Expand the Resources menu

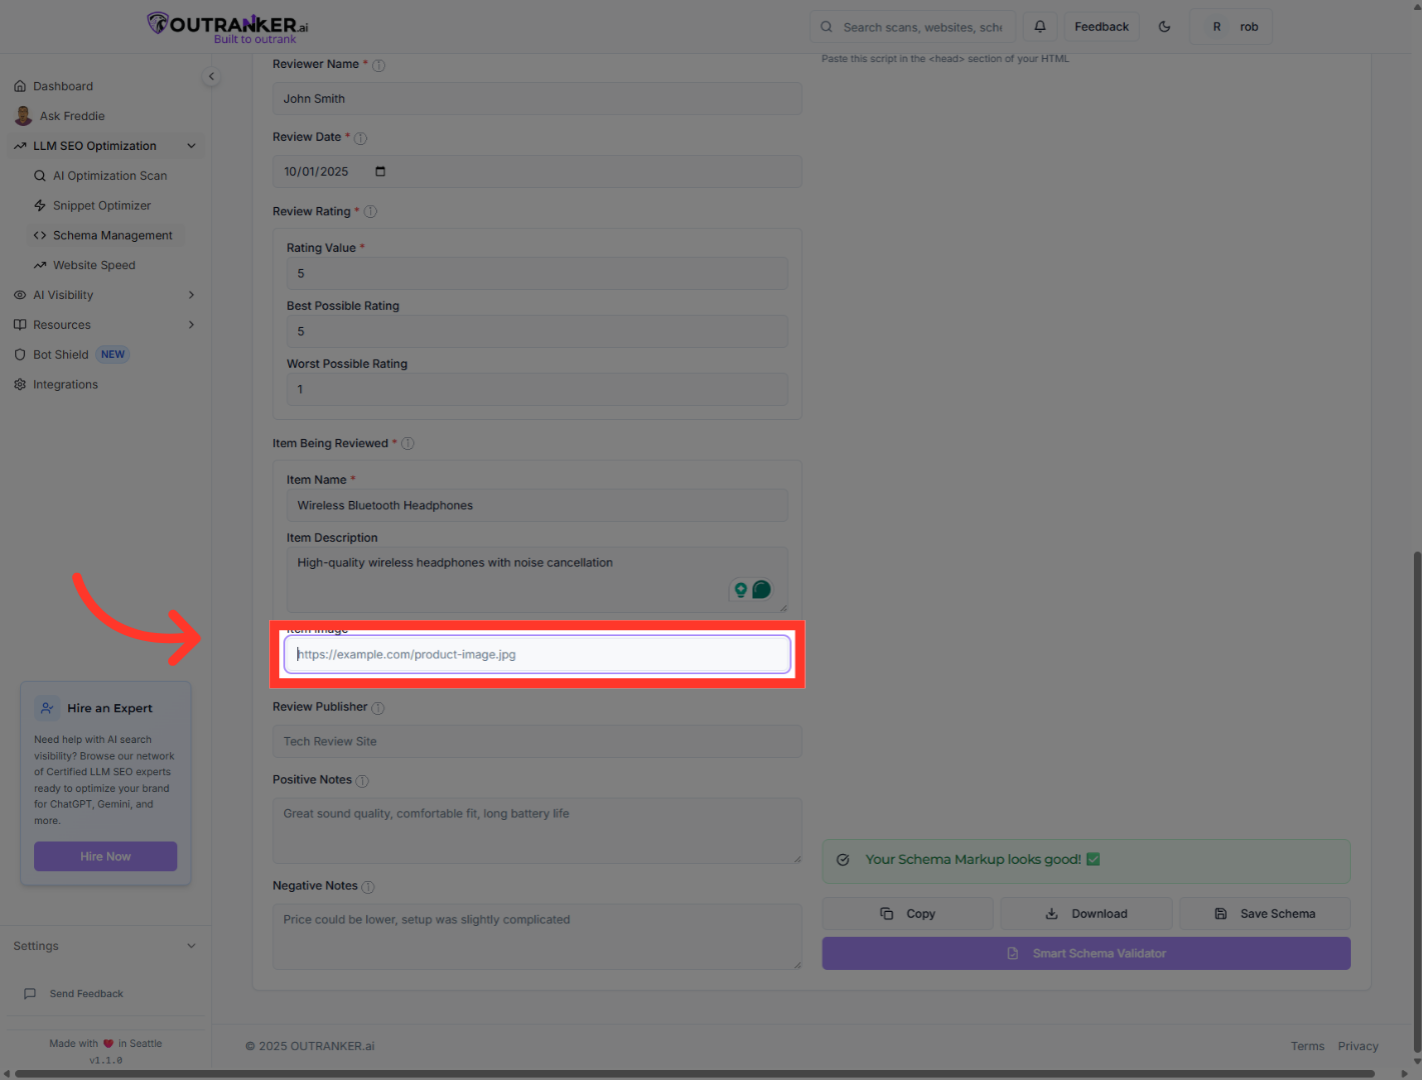[x=191, y=325]
